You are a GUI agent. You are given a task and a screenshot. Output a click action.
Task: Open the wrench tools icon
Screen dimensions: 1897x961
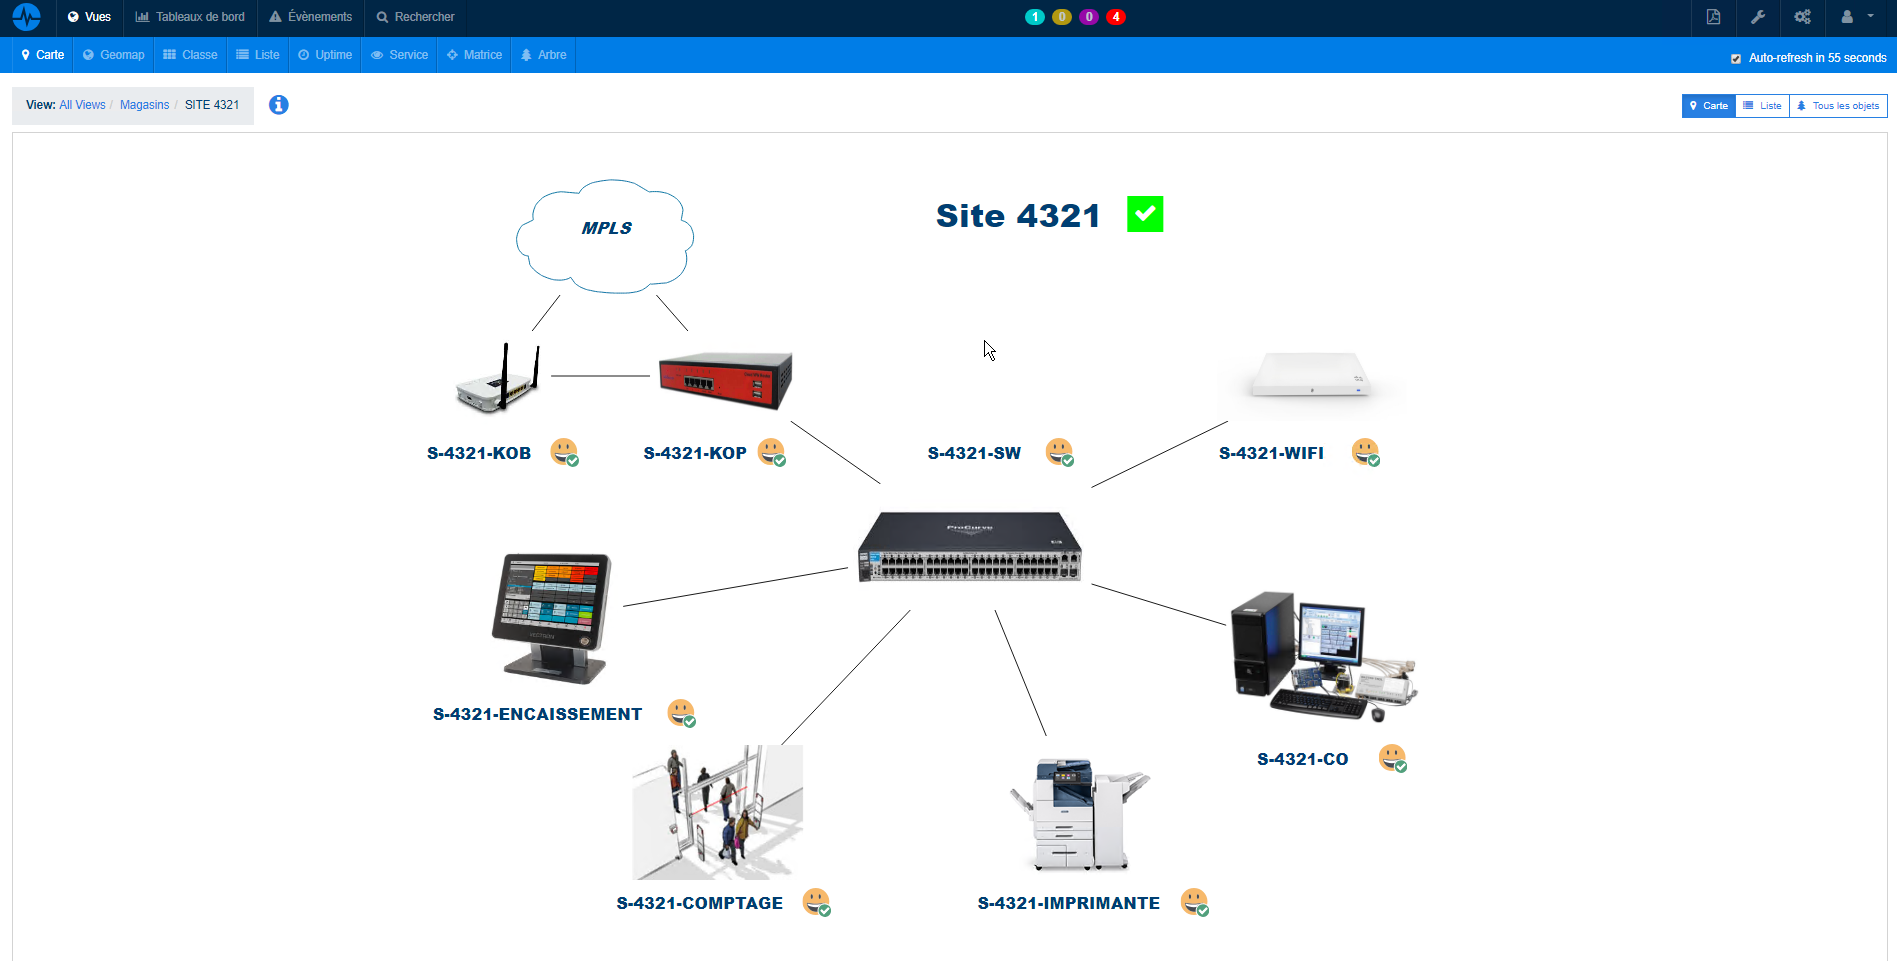coord(1758,17)
